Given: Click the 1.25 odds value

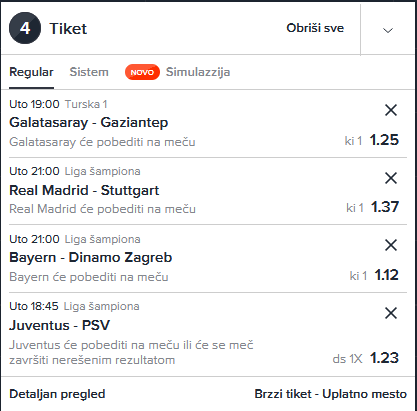Looking at the screenshot, I should [x=384, y=140].
